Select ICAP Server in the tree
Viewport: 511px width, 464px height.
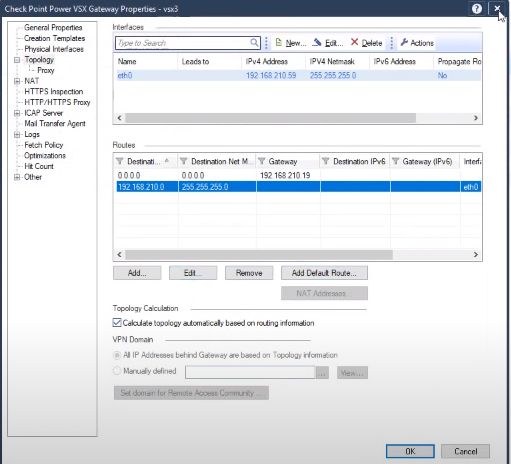[x=43, y=113]
